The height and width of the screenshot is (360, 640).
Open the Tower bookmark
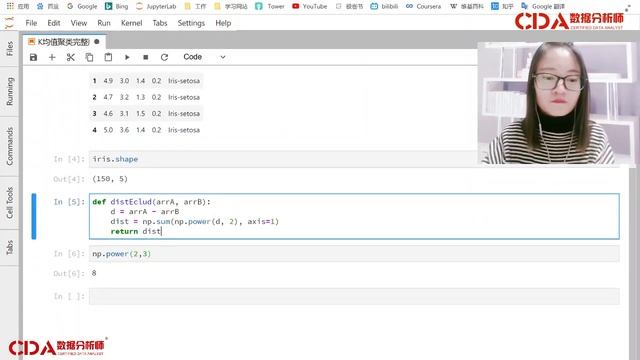pos(270,6)
